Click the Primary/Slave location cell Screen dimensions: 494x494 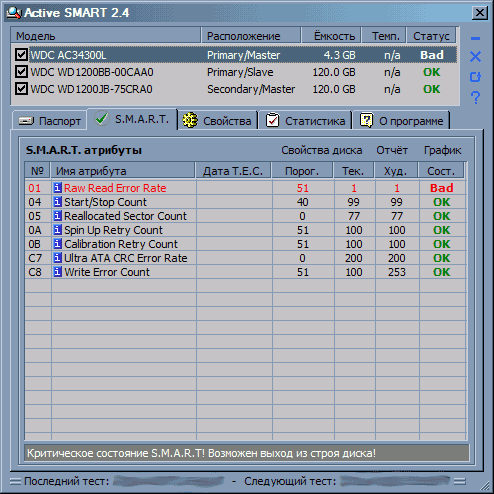click(240, 72)
